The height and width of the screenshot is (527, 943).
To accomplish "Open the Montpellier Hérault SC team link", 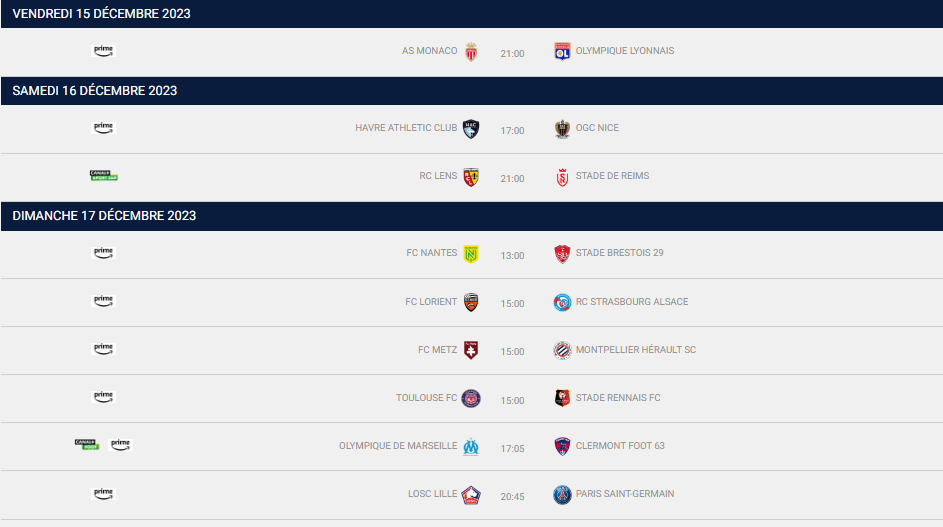I will click(x=636, y=350).
